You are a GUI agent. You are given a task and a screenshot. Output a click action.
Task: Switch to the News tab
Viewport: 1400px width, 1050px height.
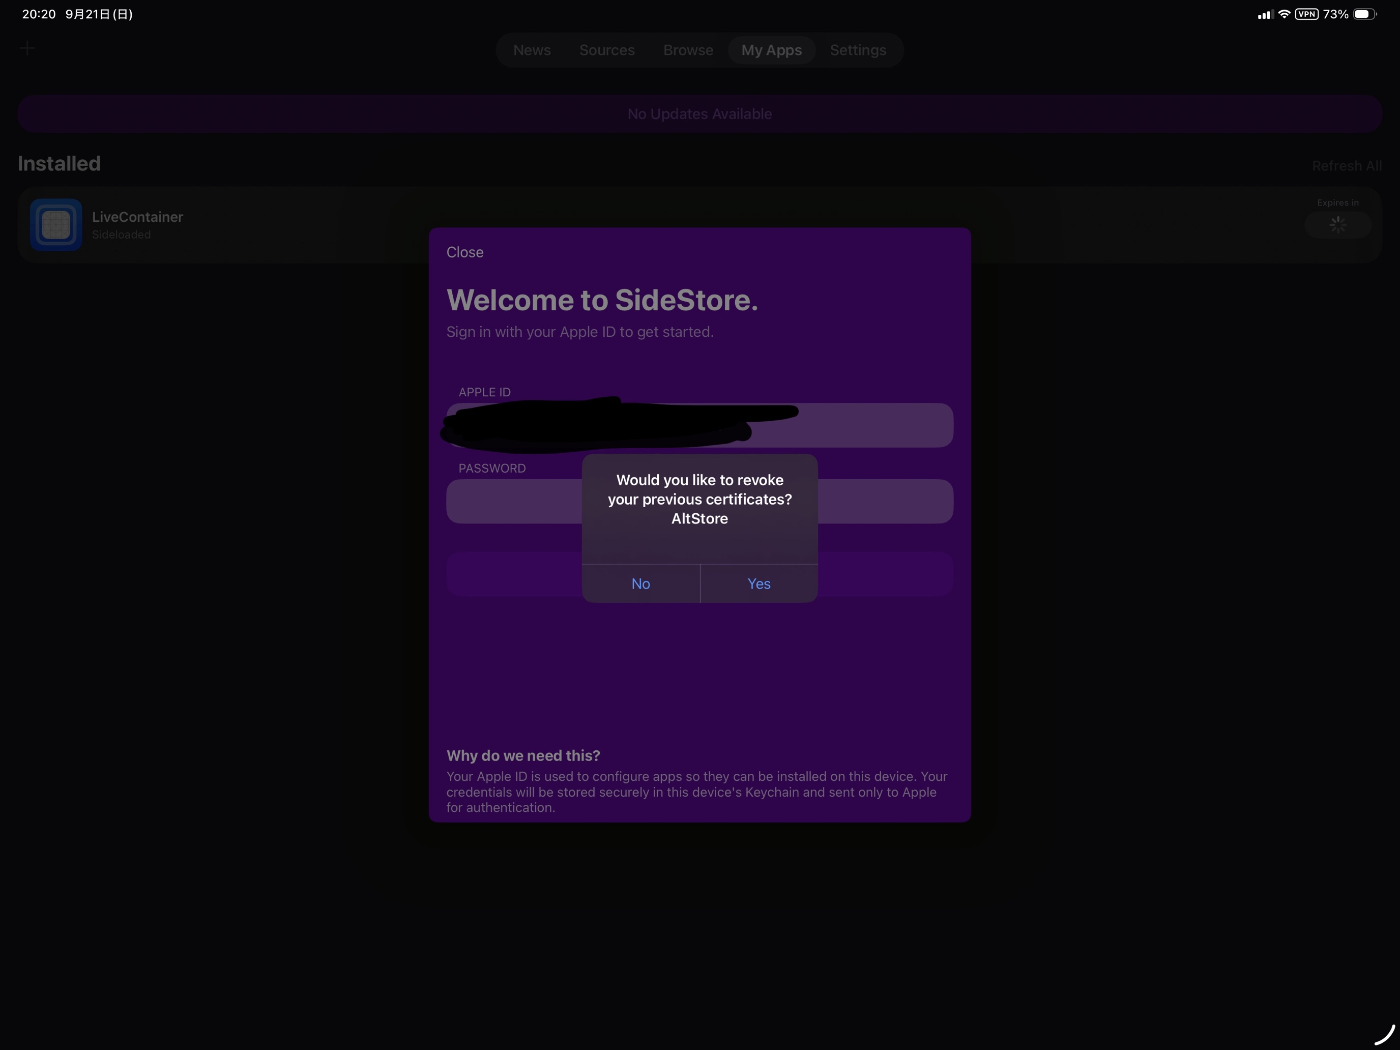[532, 50]
